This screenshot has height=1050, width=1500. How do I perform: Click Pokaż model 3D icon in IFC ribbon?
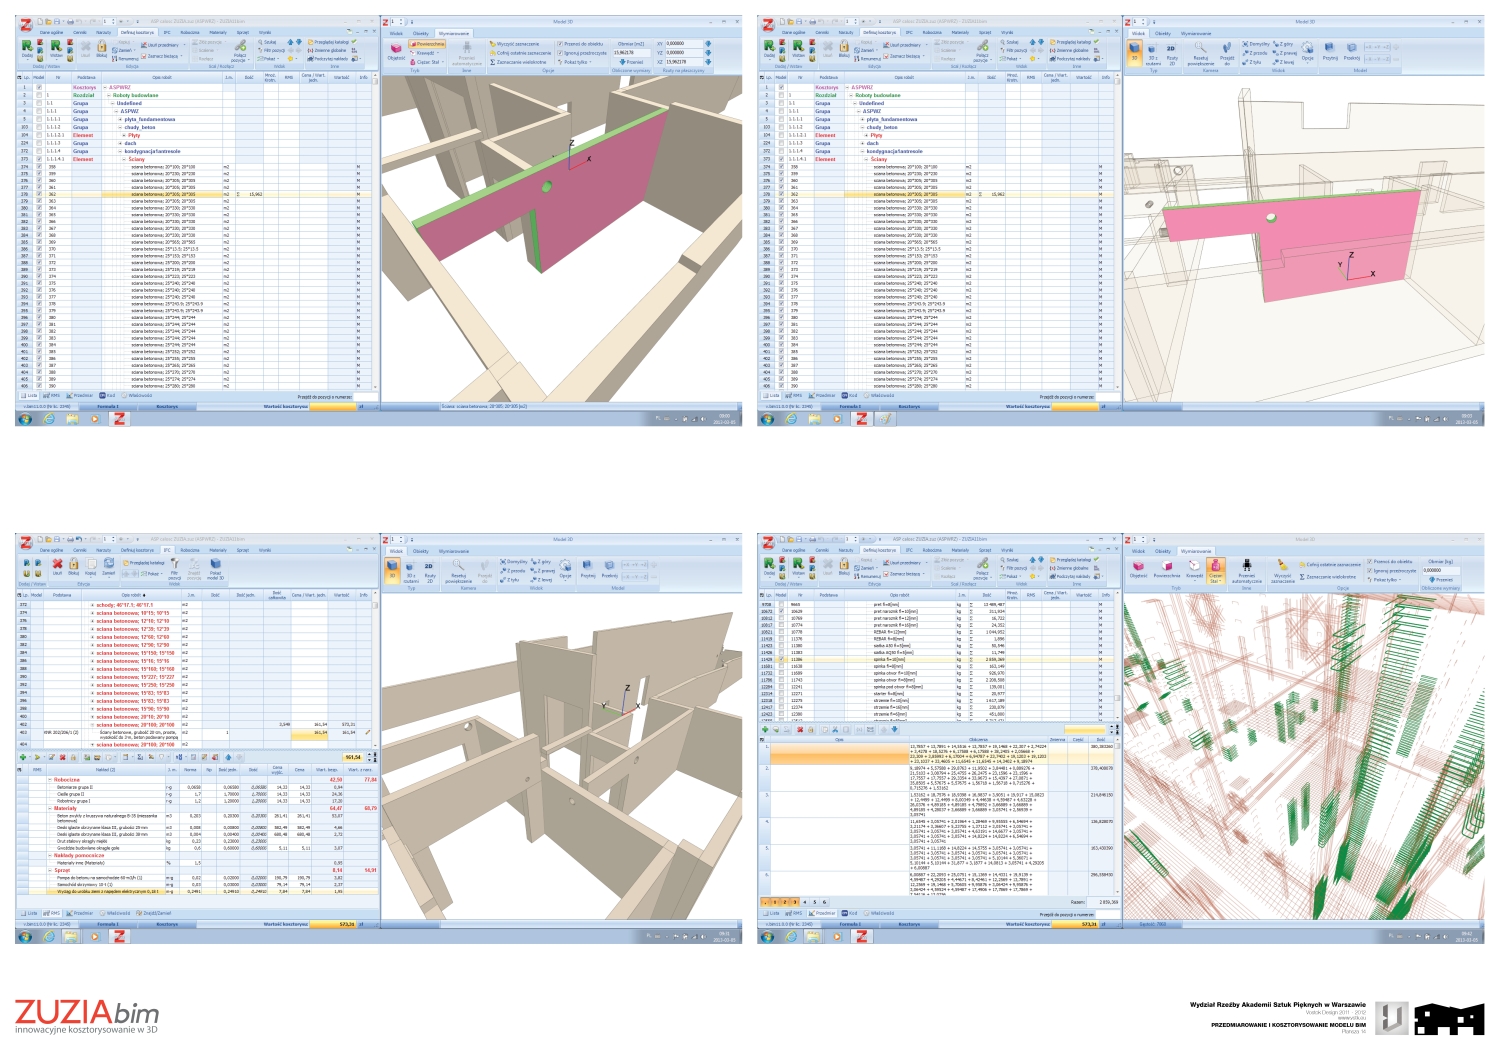click(x=215, y=566)
